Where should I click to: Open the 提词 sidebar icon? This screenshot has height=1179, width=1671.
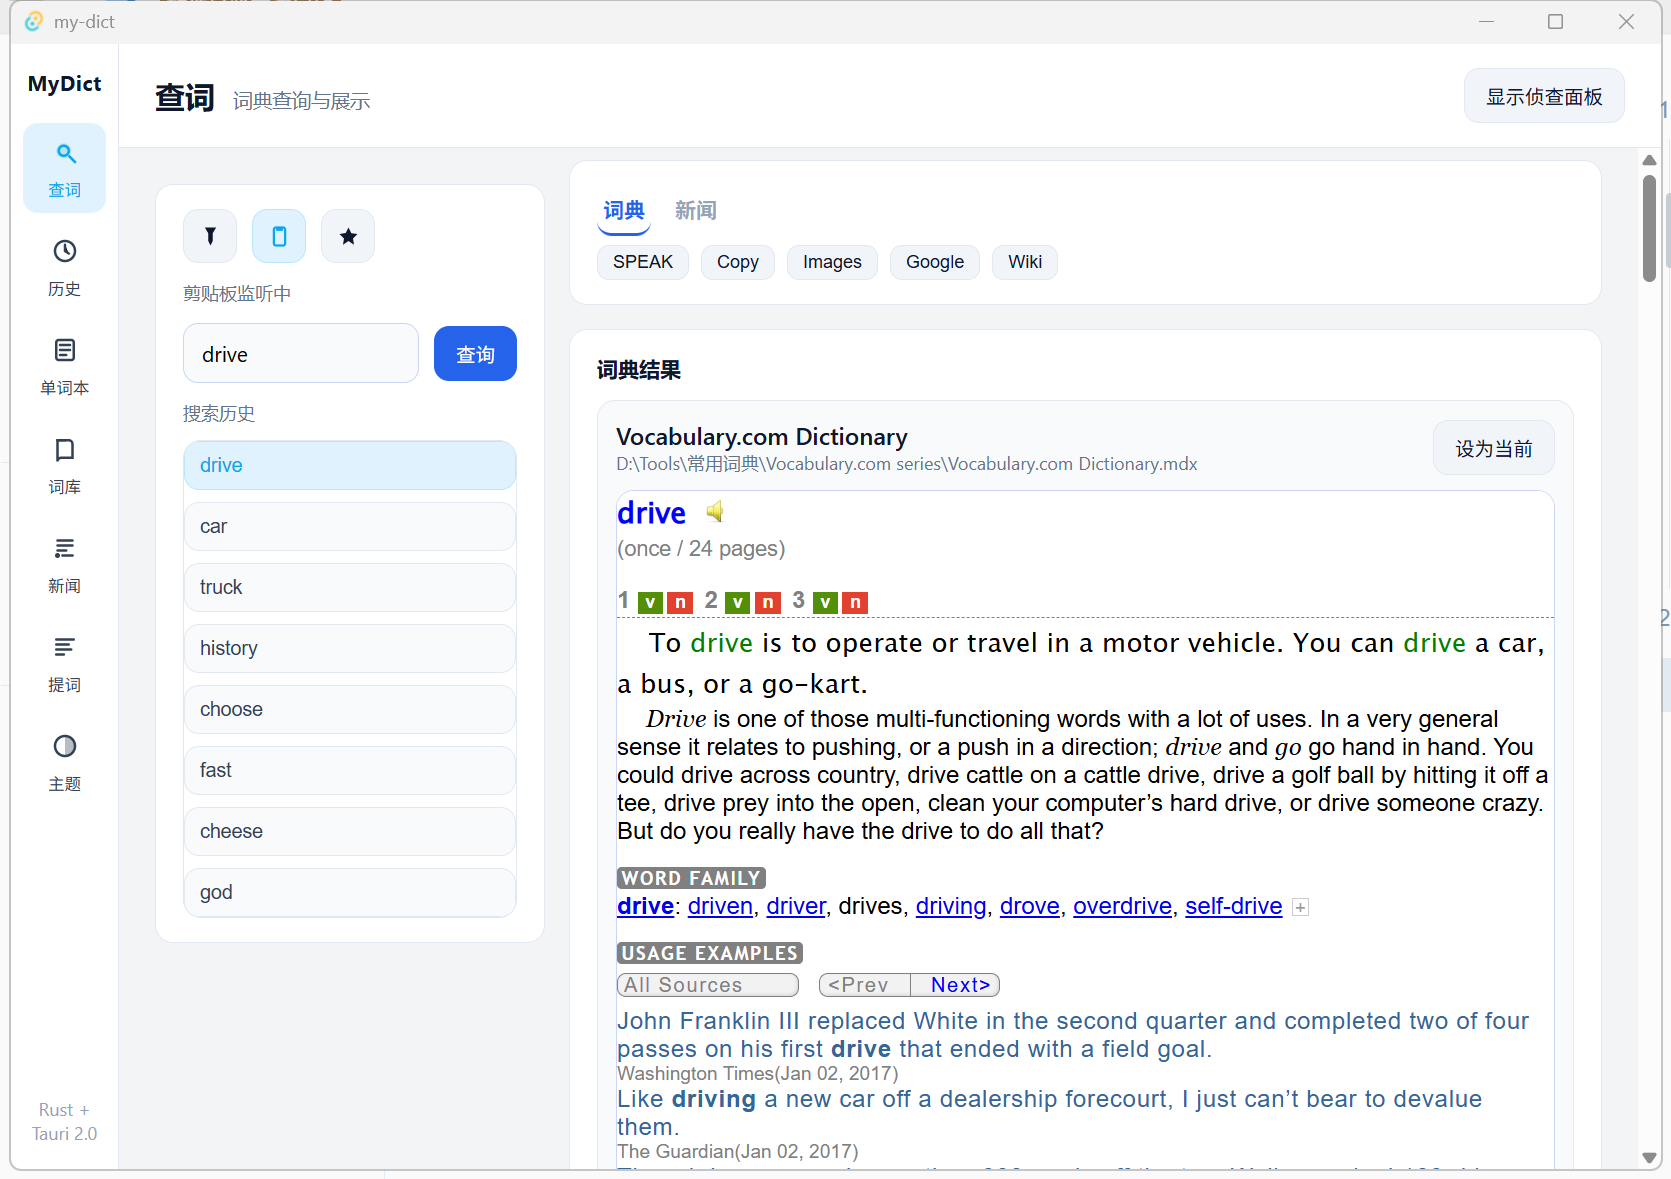[x=64, y=663]
